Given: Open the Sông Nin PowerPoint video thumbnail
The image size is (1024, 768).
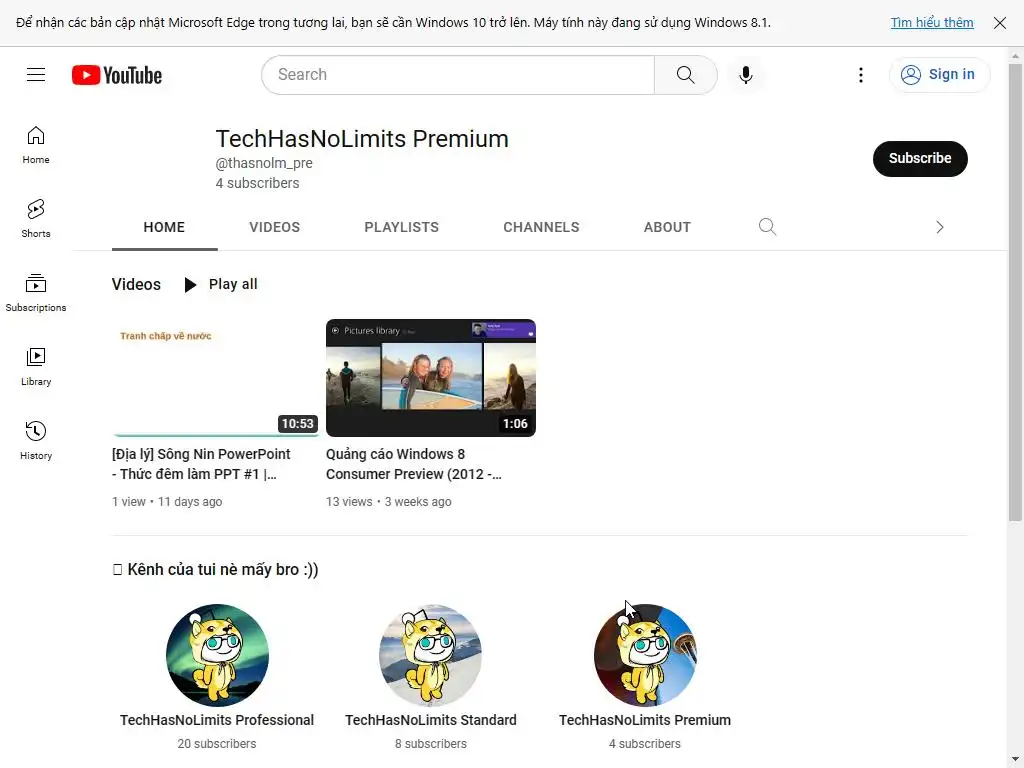Looking at the screenshot, I should 216,377.
